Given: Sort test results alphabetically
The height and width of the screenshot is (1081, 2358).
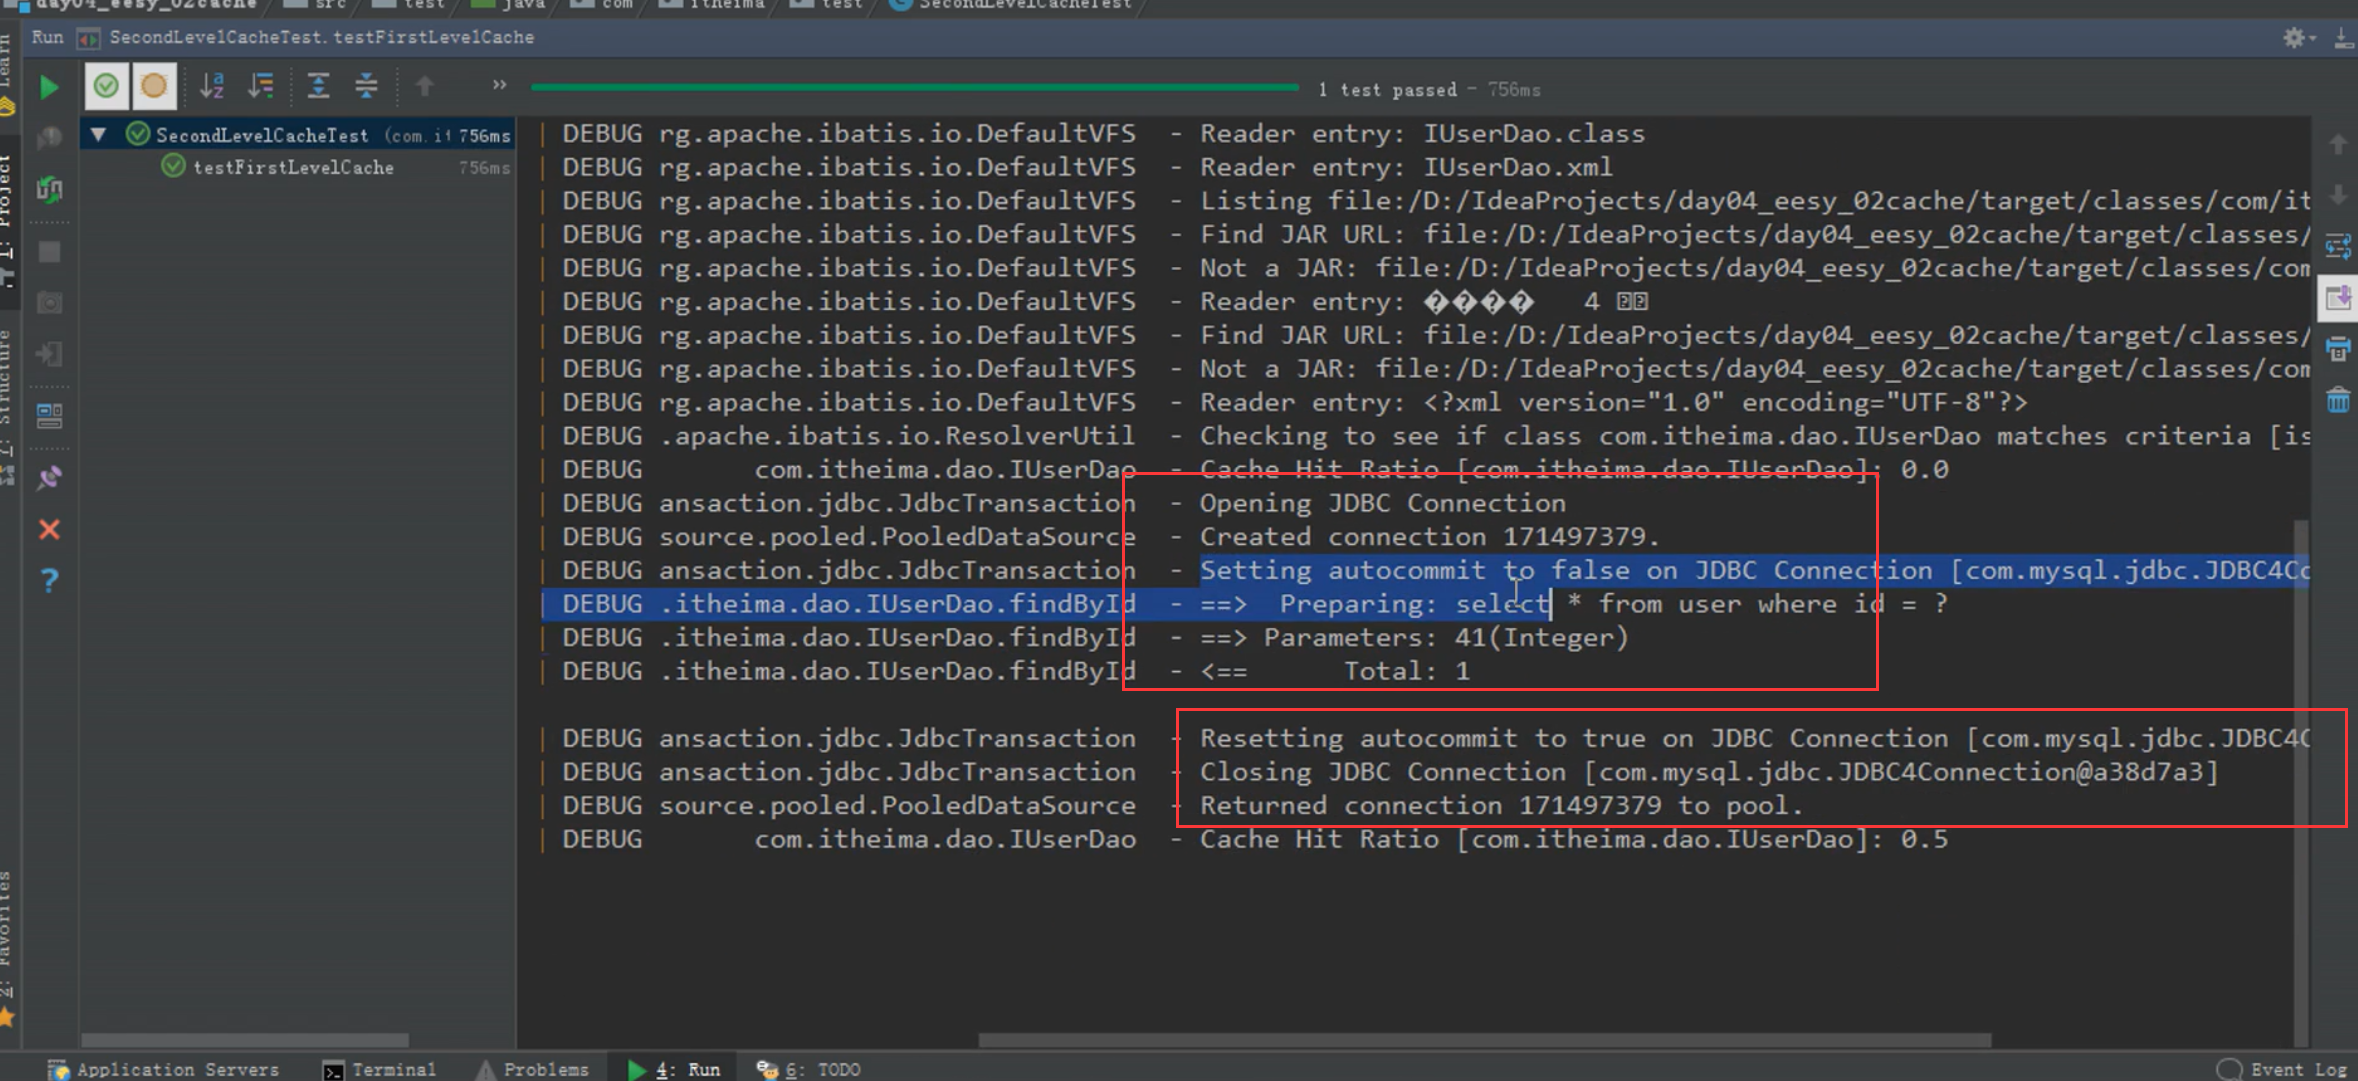Looking at the screenshot, I should 212,86.
